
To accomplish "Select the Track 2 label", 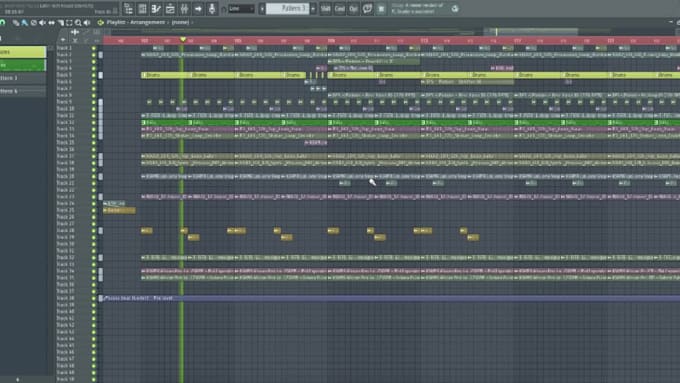I will tap(64, 55).
